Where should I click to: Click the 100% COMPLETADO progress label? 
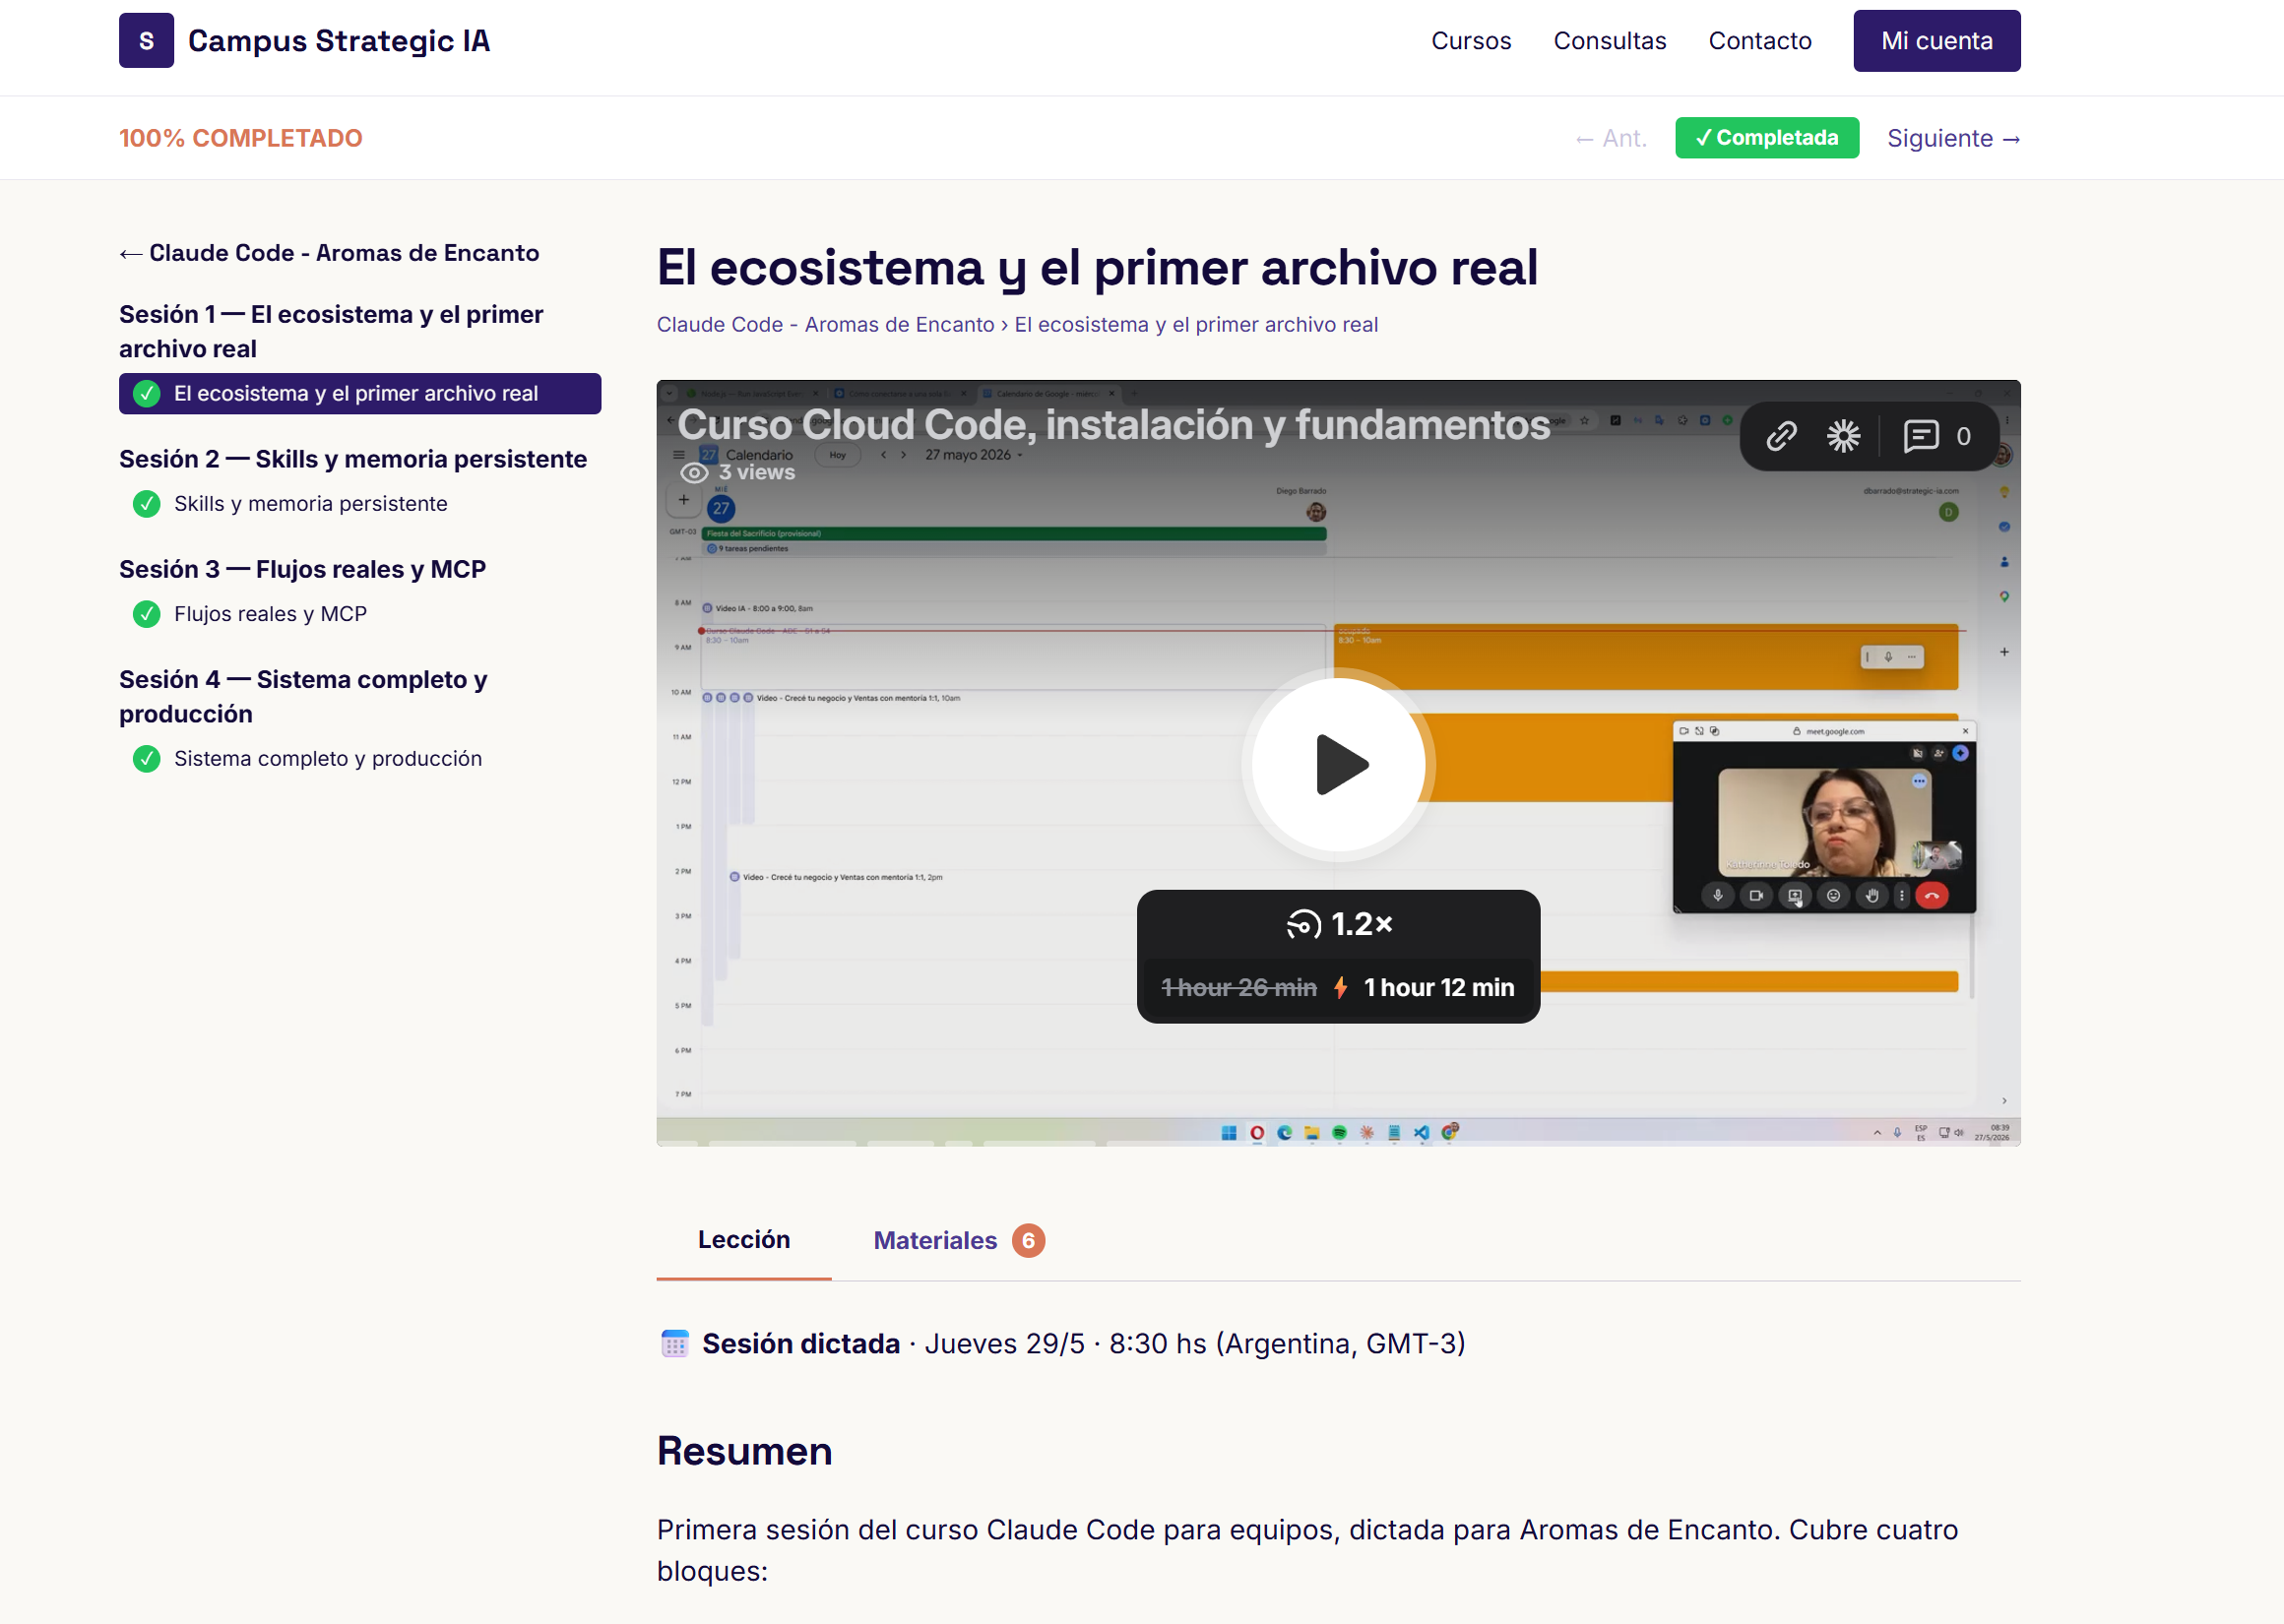[x=241, y=138]
